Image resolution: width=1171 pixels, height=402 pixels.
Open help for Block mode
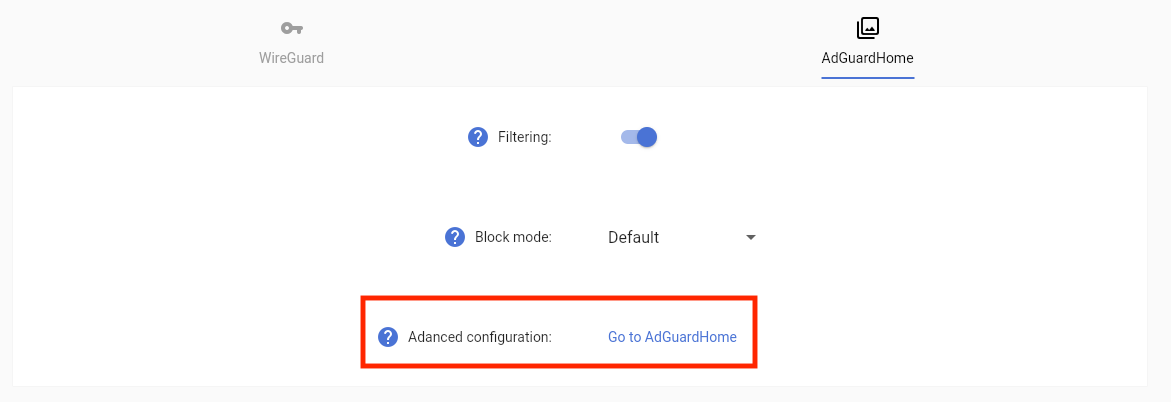(455, 237)
